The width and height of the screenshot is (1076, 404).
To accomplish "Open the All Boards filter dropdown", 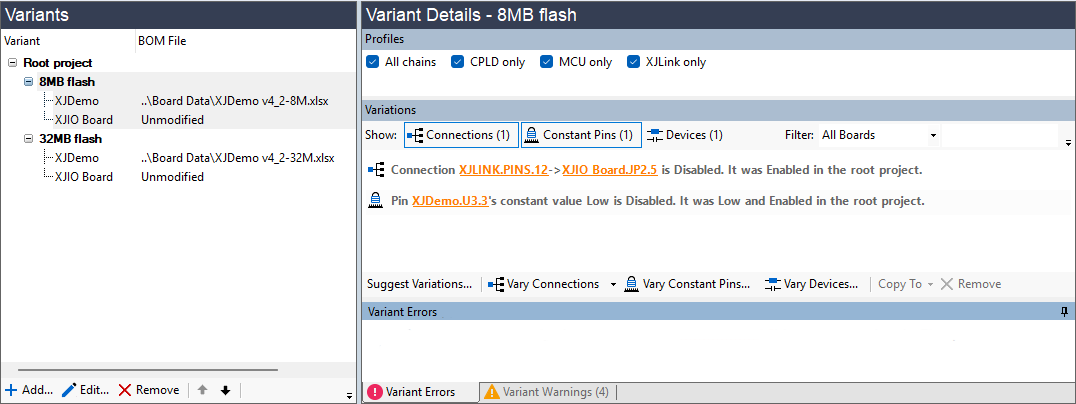I will click(x=933, y=135).
